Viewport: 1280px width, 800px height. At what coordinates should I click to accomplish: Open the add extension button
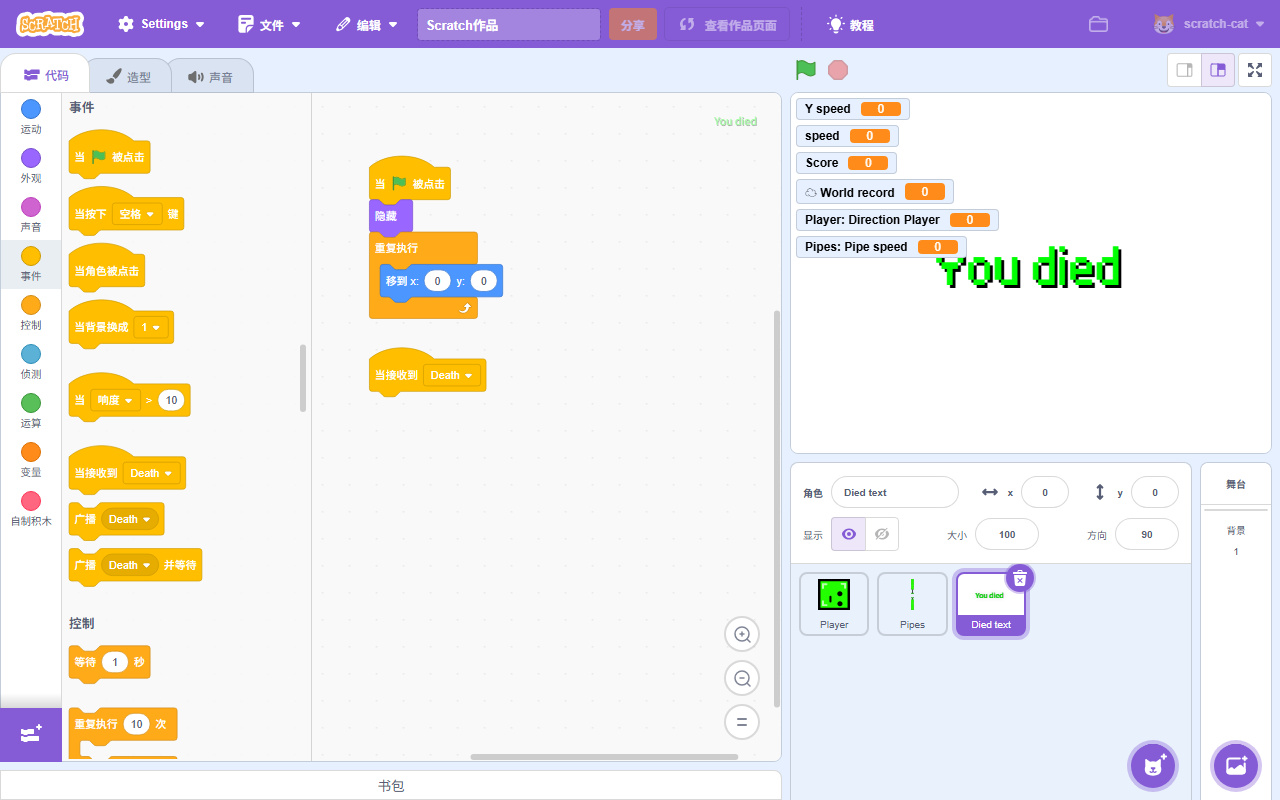[30, 734]
